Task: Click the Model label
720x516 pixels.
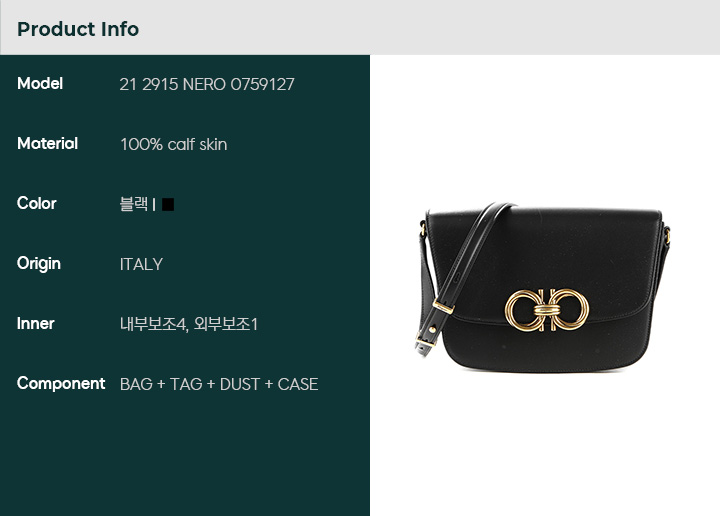Action: coord(40,84)
